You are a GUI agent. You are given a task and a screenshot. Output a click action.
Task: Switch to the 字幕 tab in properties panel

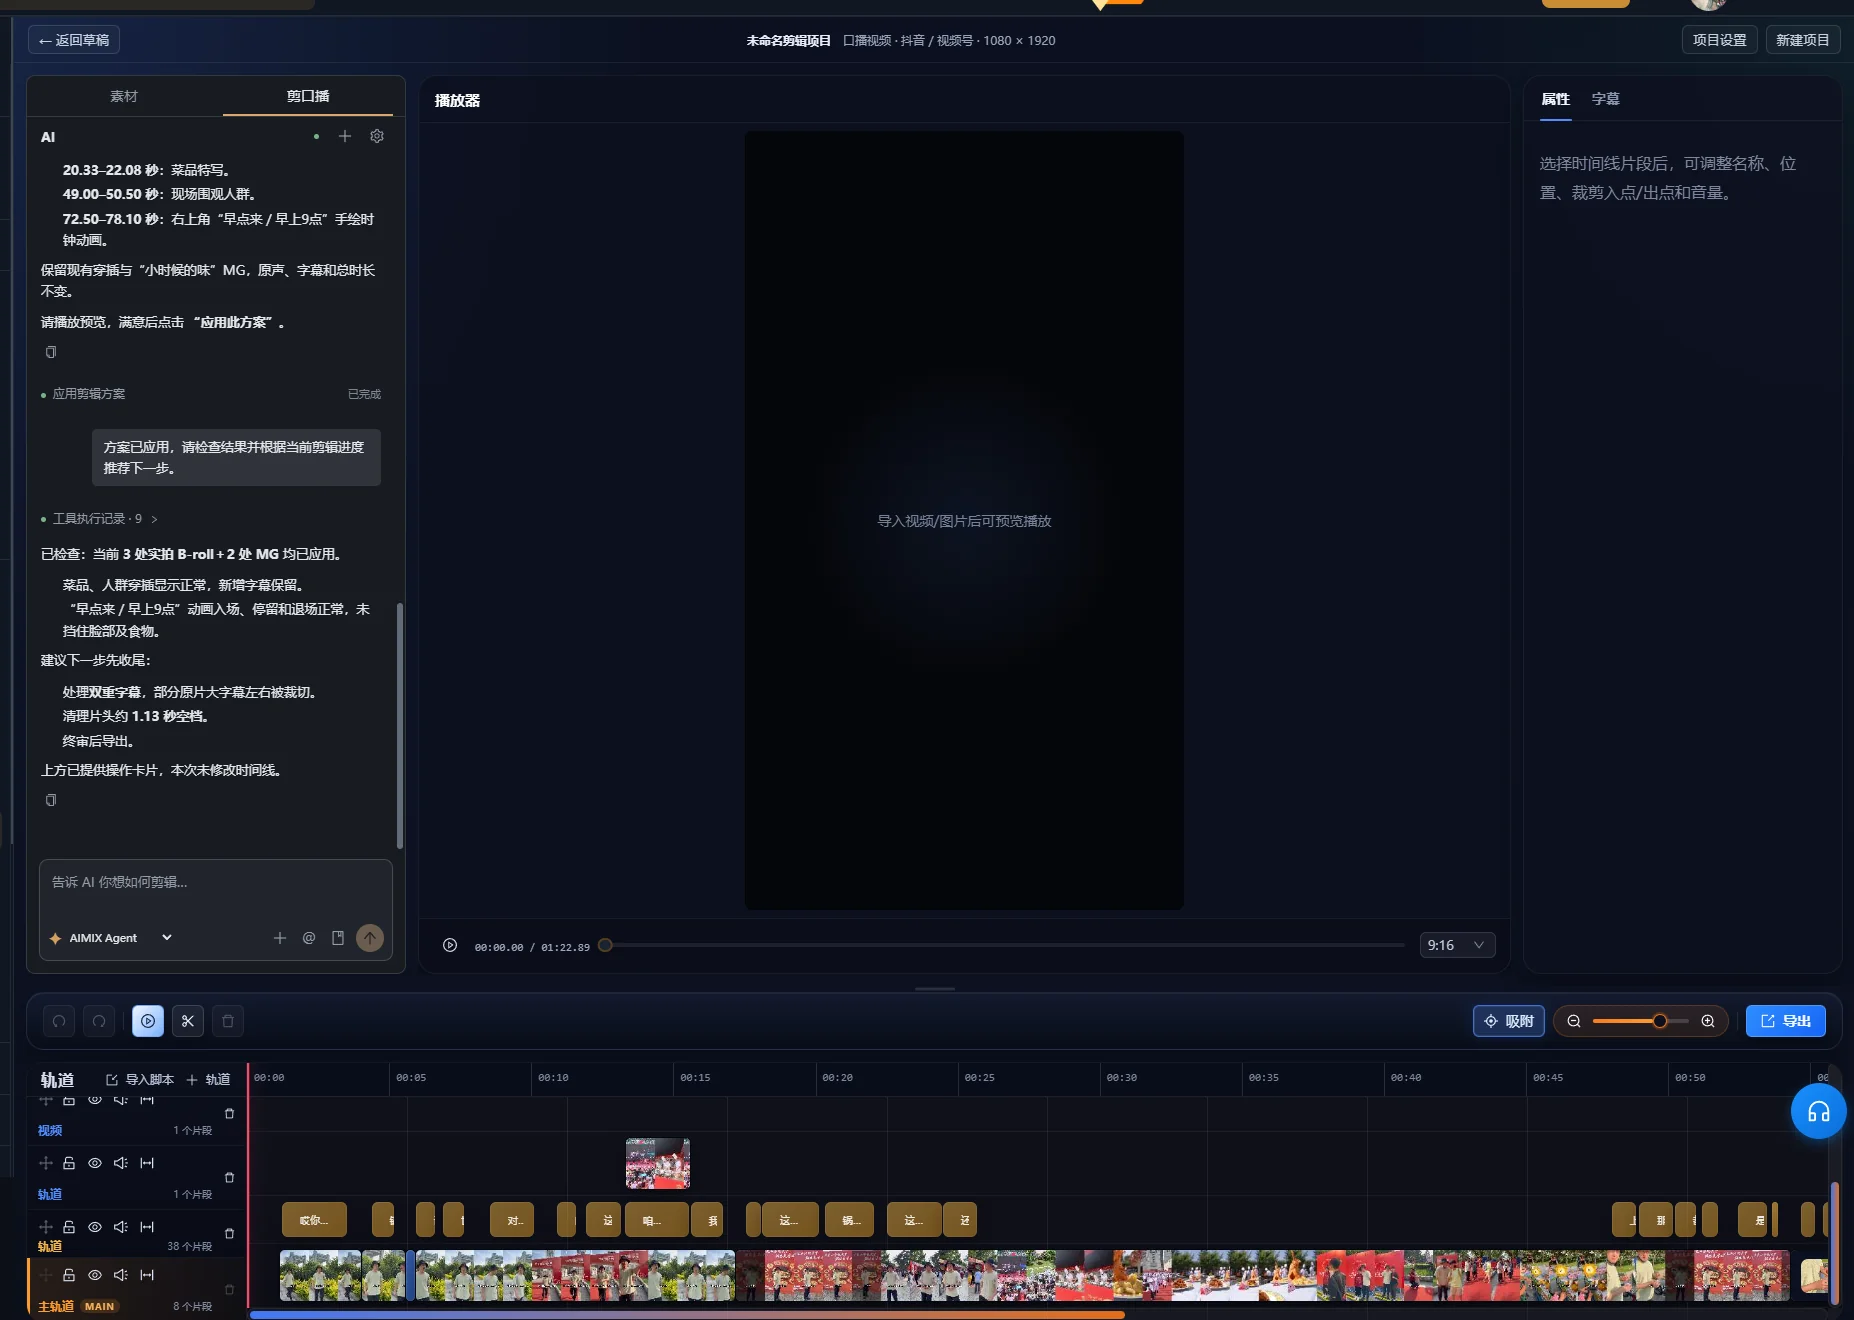coord(1605,99)
